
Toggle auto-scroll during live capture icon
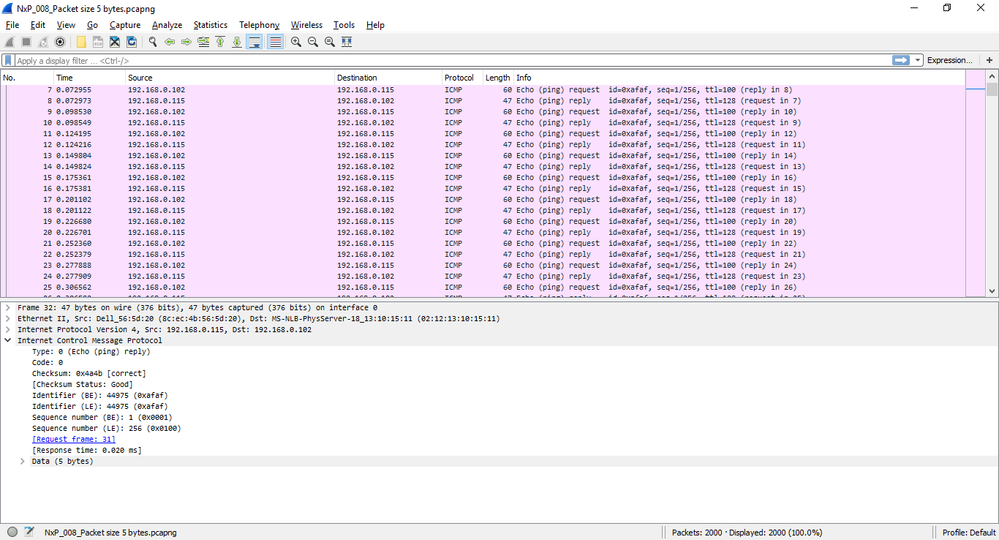tap(254, 42)
